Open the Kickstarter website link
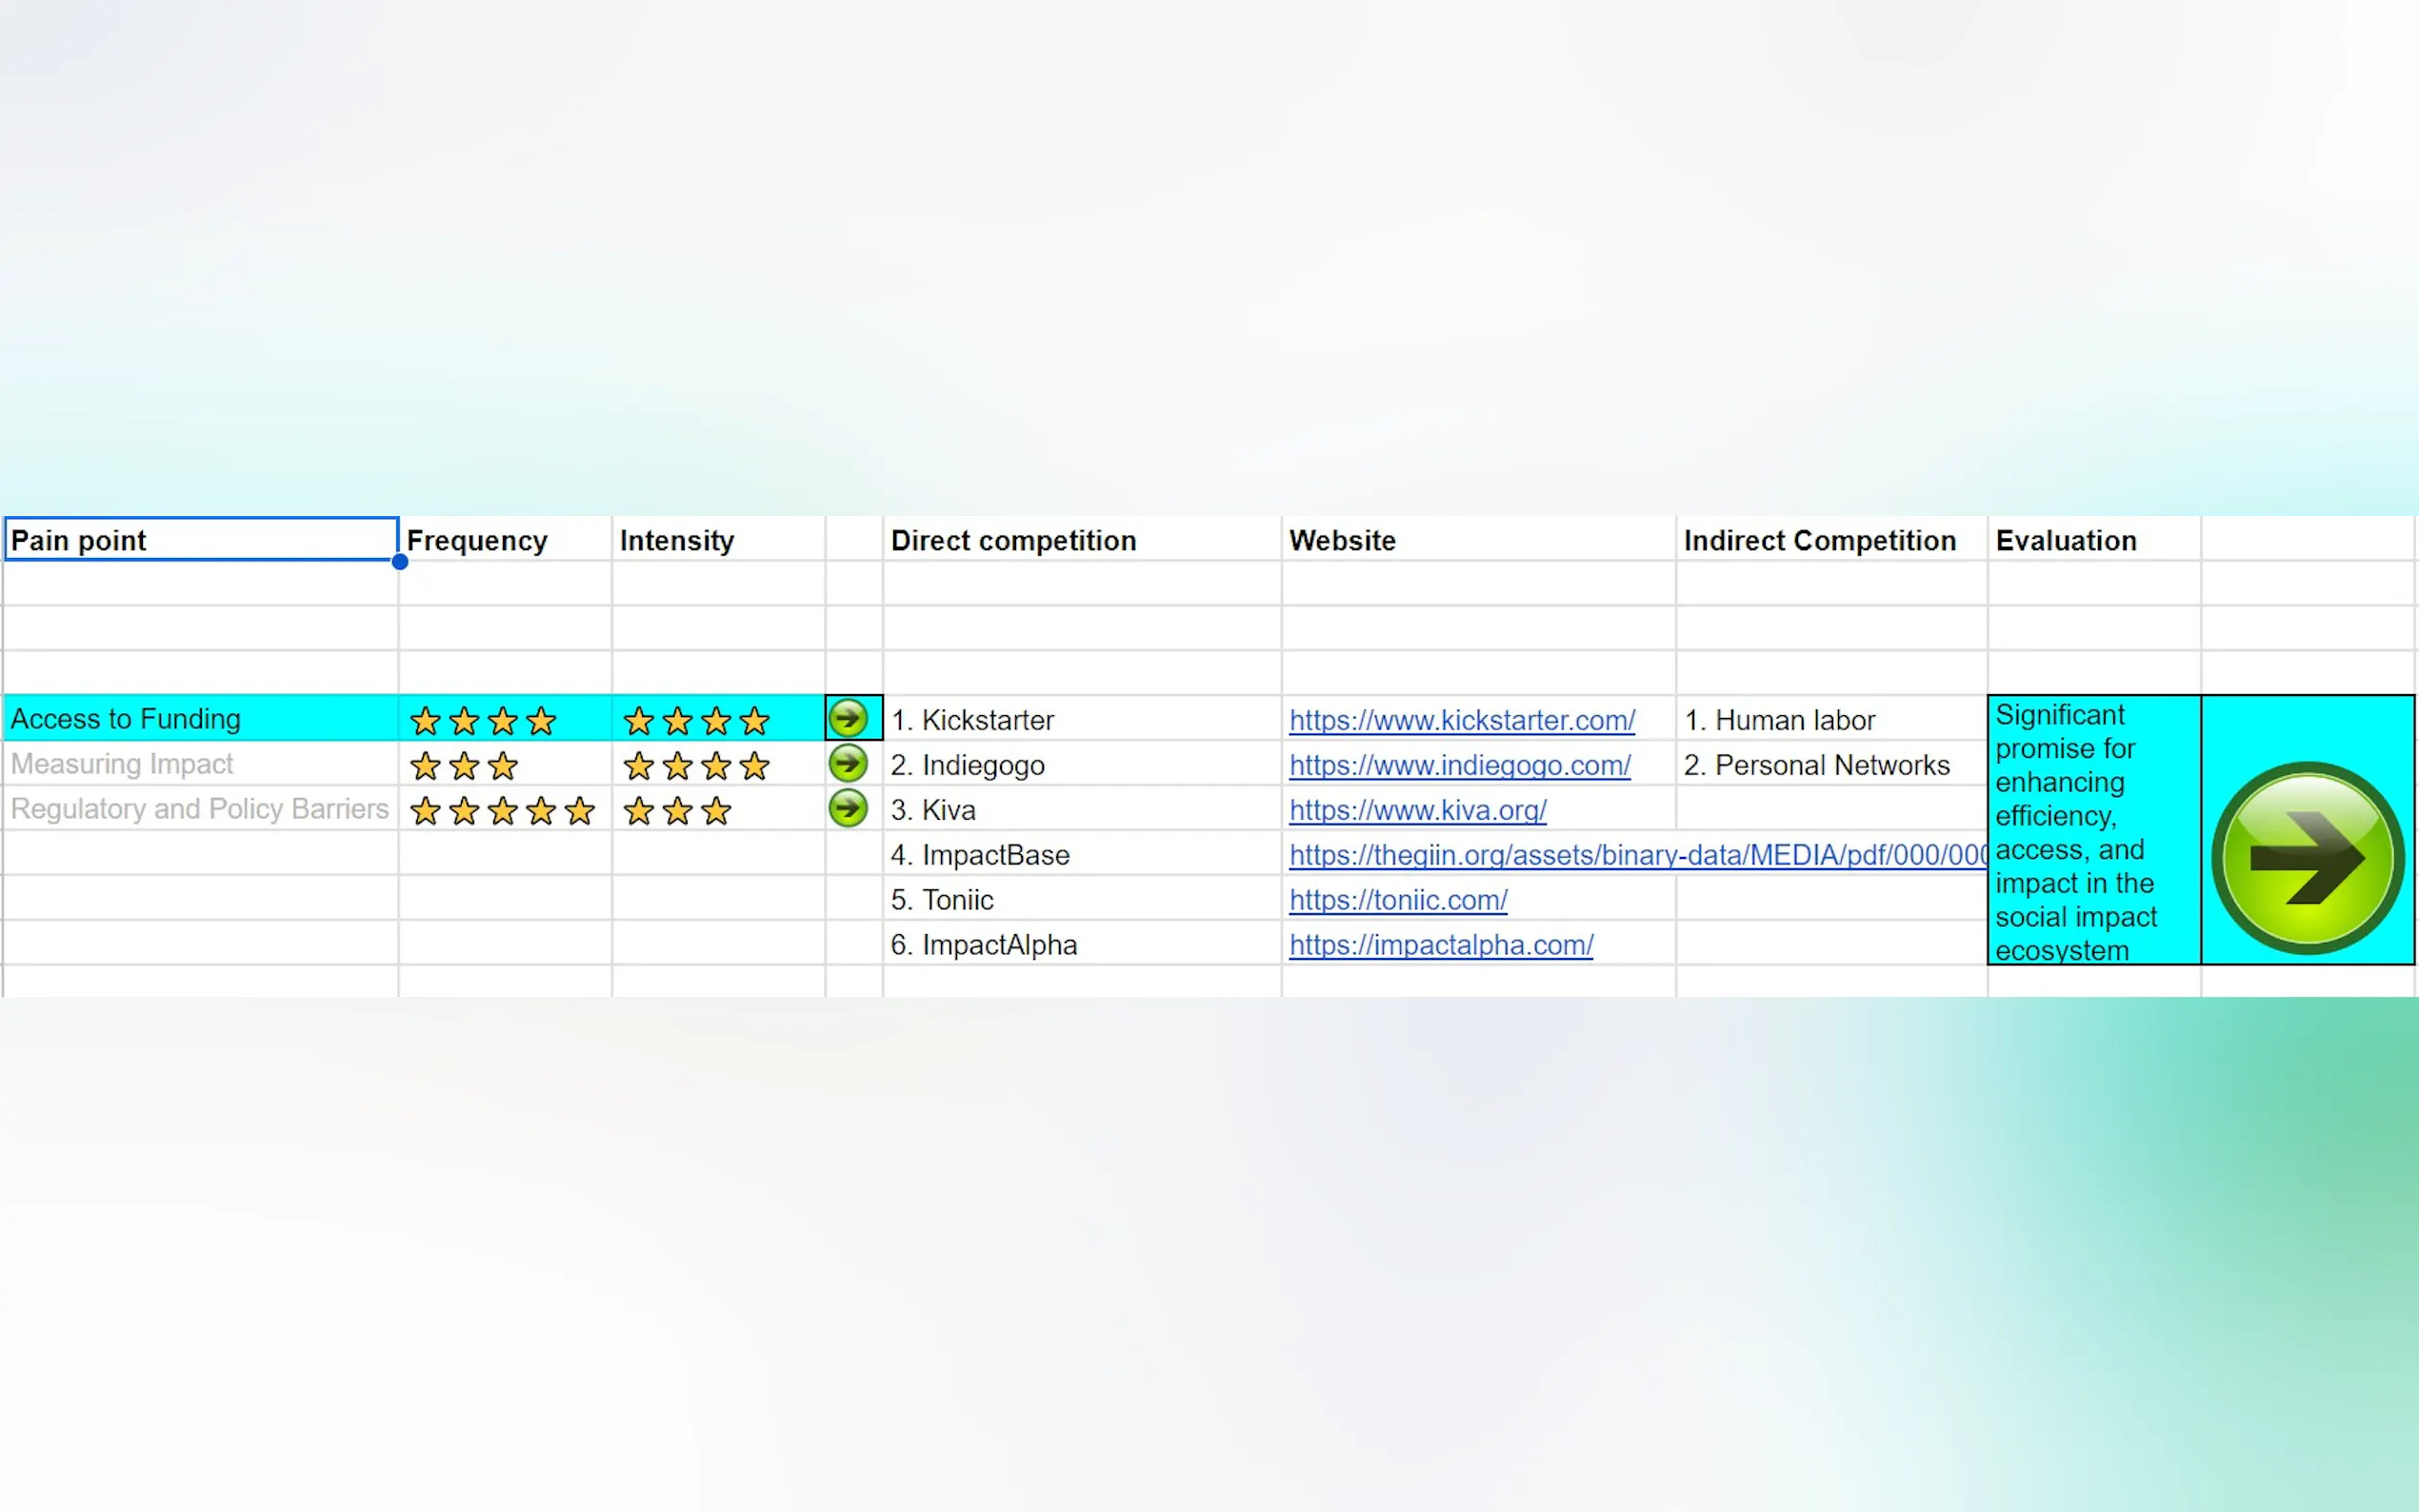 1461,720
